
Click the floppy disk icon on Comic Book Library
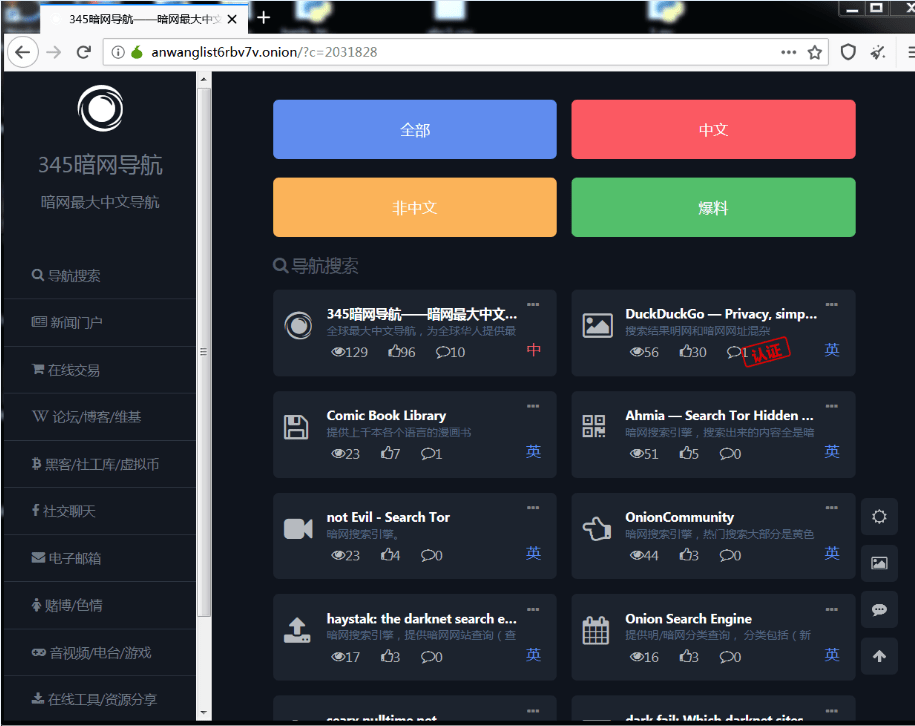[x=296, y=427]
